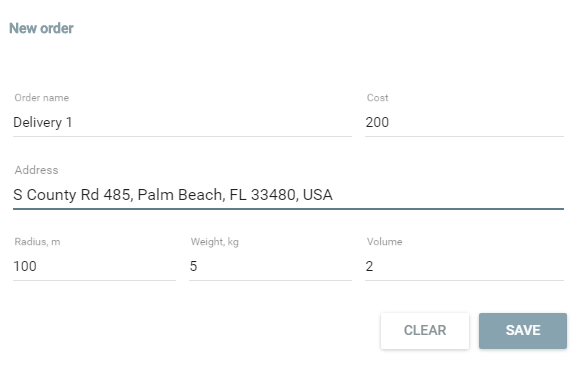Viewport: 577px width, 367px height.
Task: Click the 'Address' field label
Action: [36, 170]
